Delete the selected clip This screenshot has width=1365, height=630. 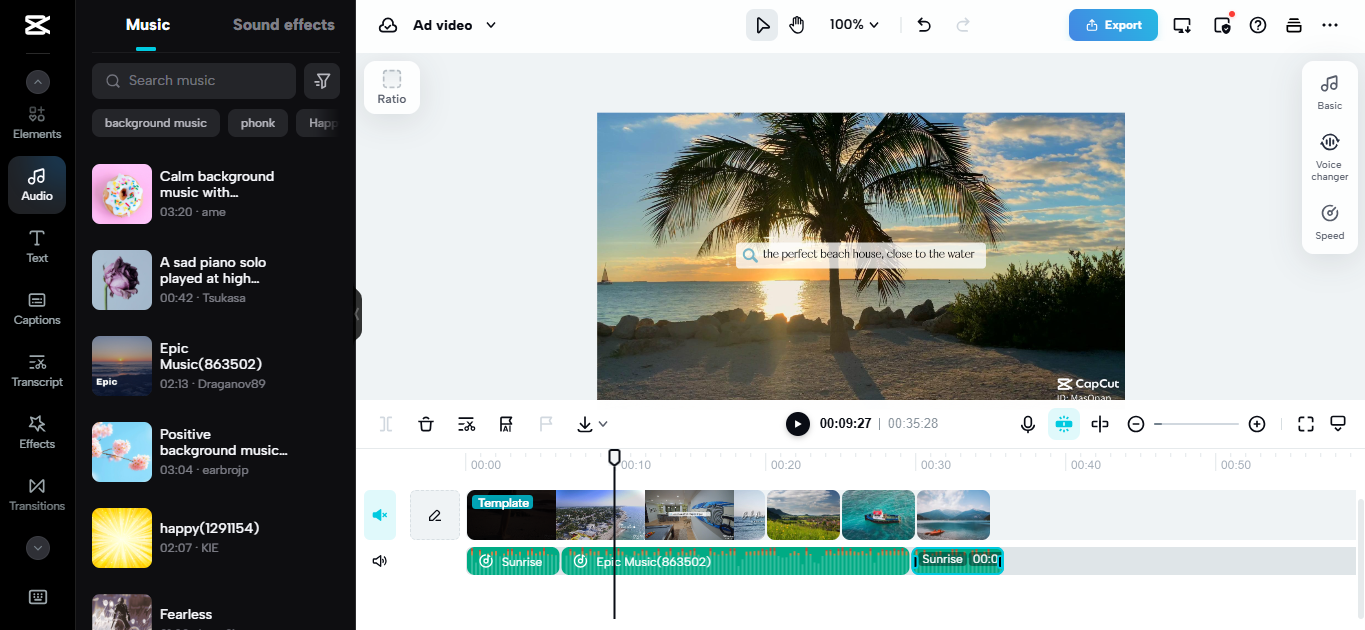426,424
